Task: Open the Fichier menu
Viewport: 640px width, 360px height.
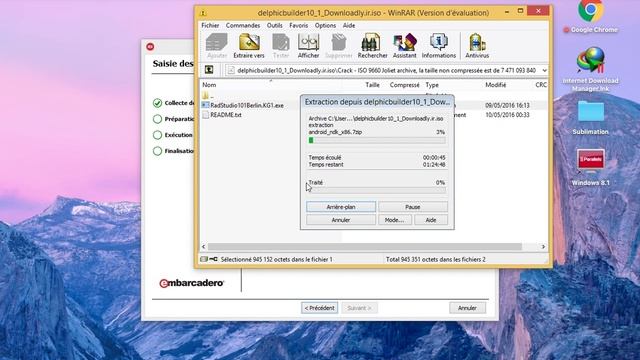Action: coord(210,25)
